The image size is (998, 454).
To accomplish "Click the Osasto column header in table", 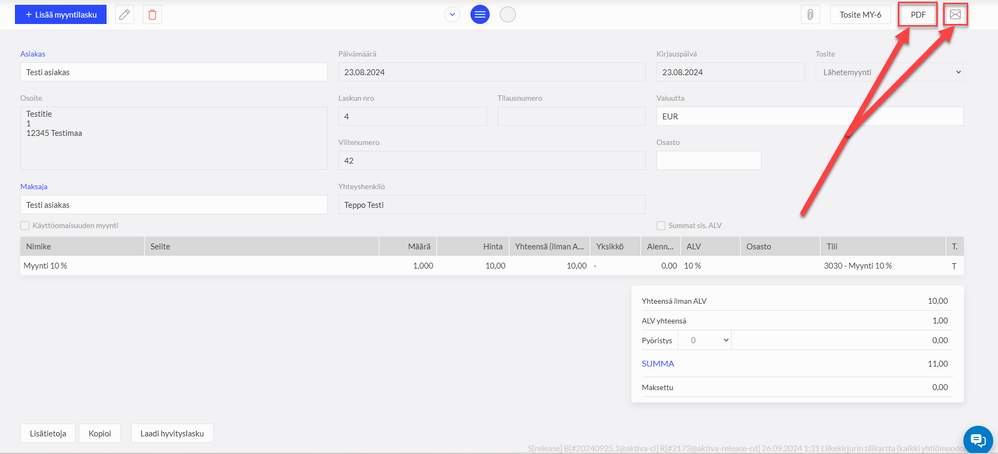I will point(780,246).
